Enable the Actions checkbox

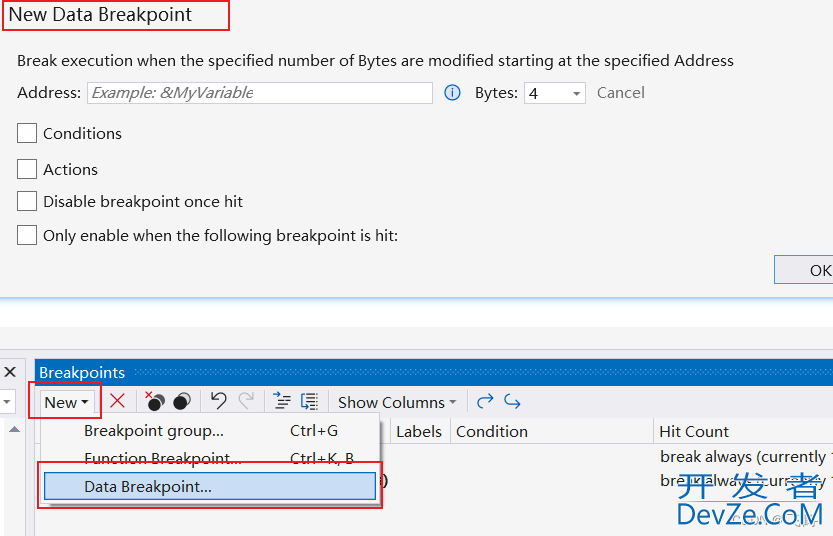pyautogui.click(x=27, y=169)
